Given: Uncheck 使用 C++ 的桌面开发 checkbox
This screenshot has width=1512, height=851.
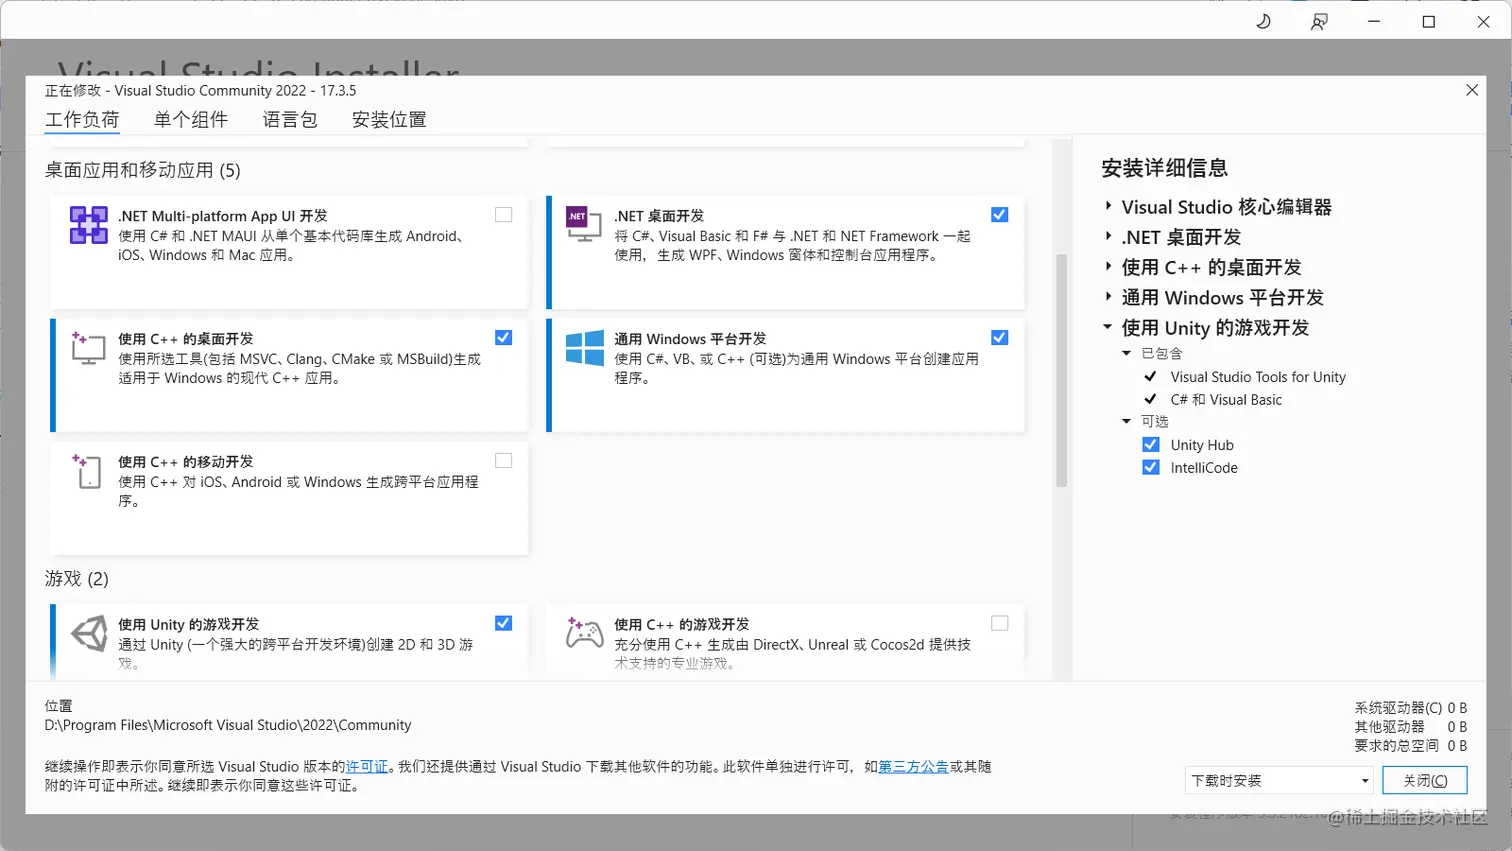Looking at the screenshot, I should coord(504,338).
